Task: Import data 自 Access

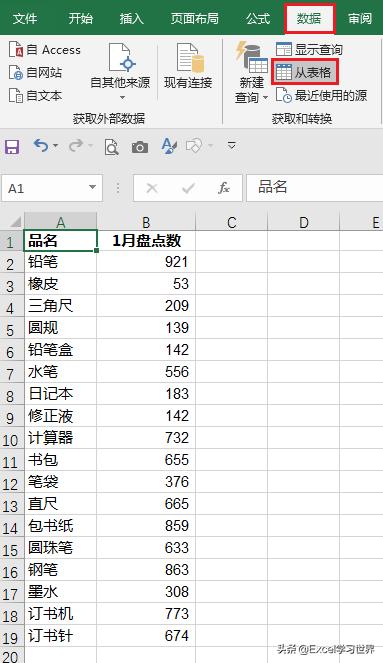Action: click(x=45, y=50)
